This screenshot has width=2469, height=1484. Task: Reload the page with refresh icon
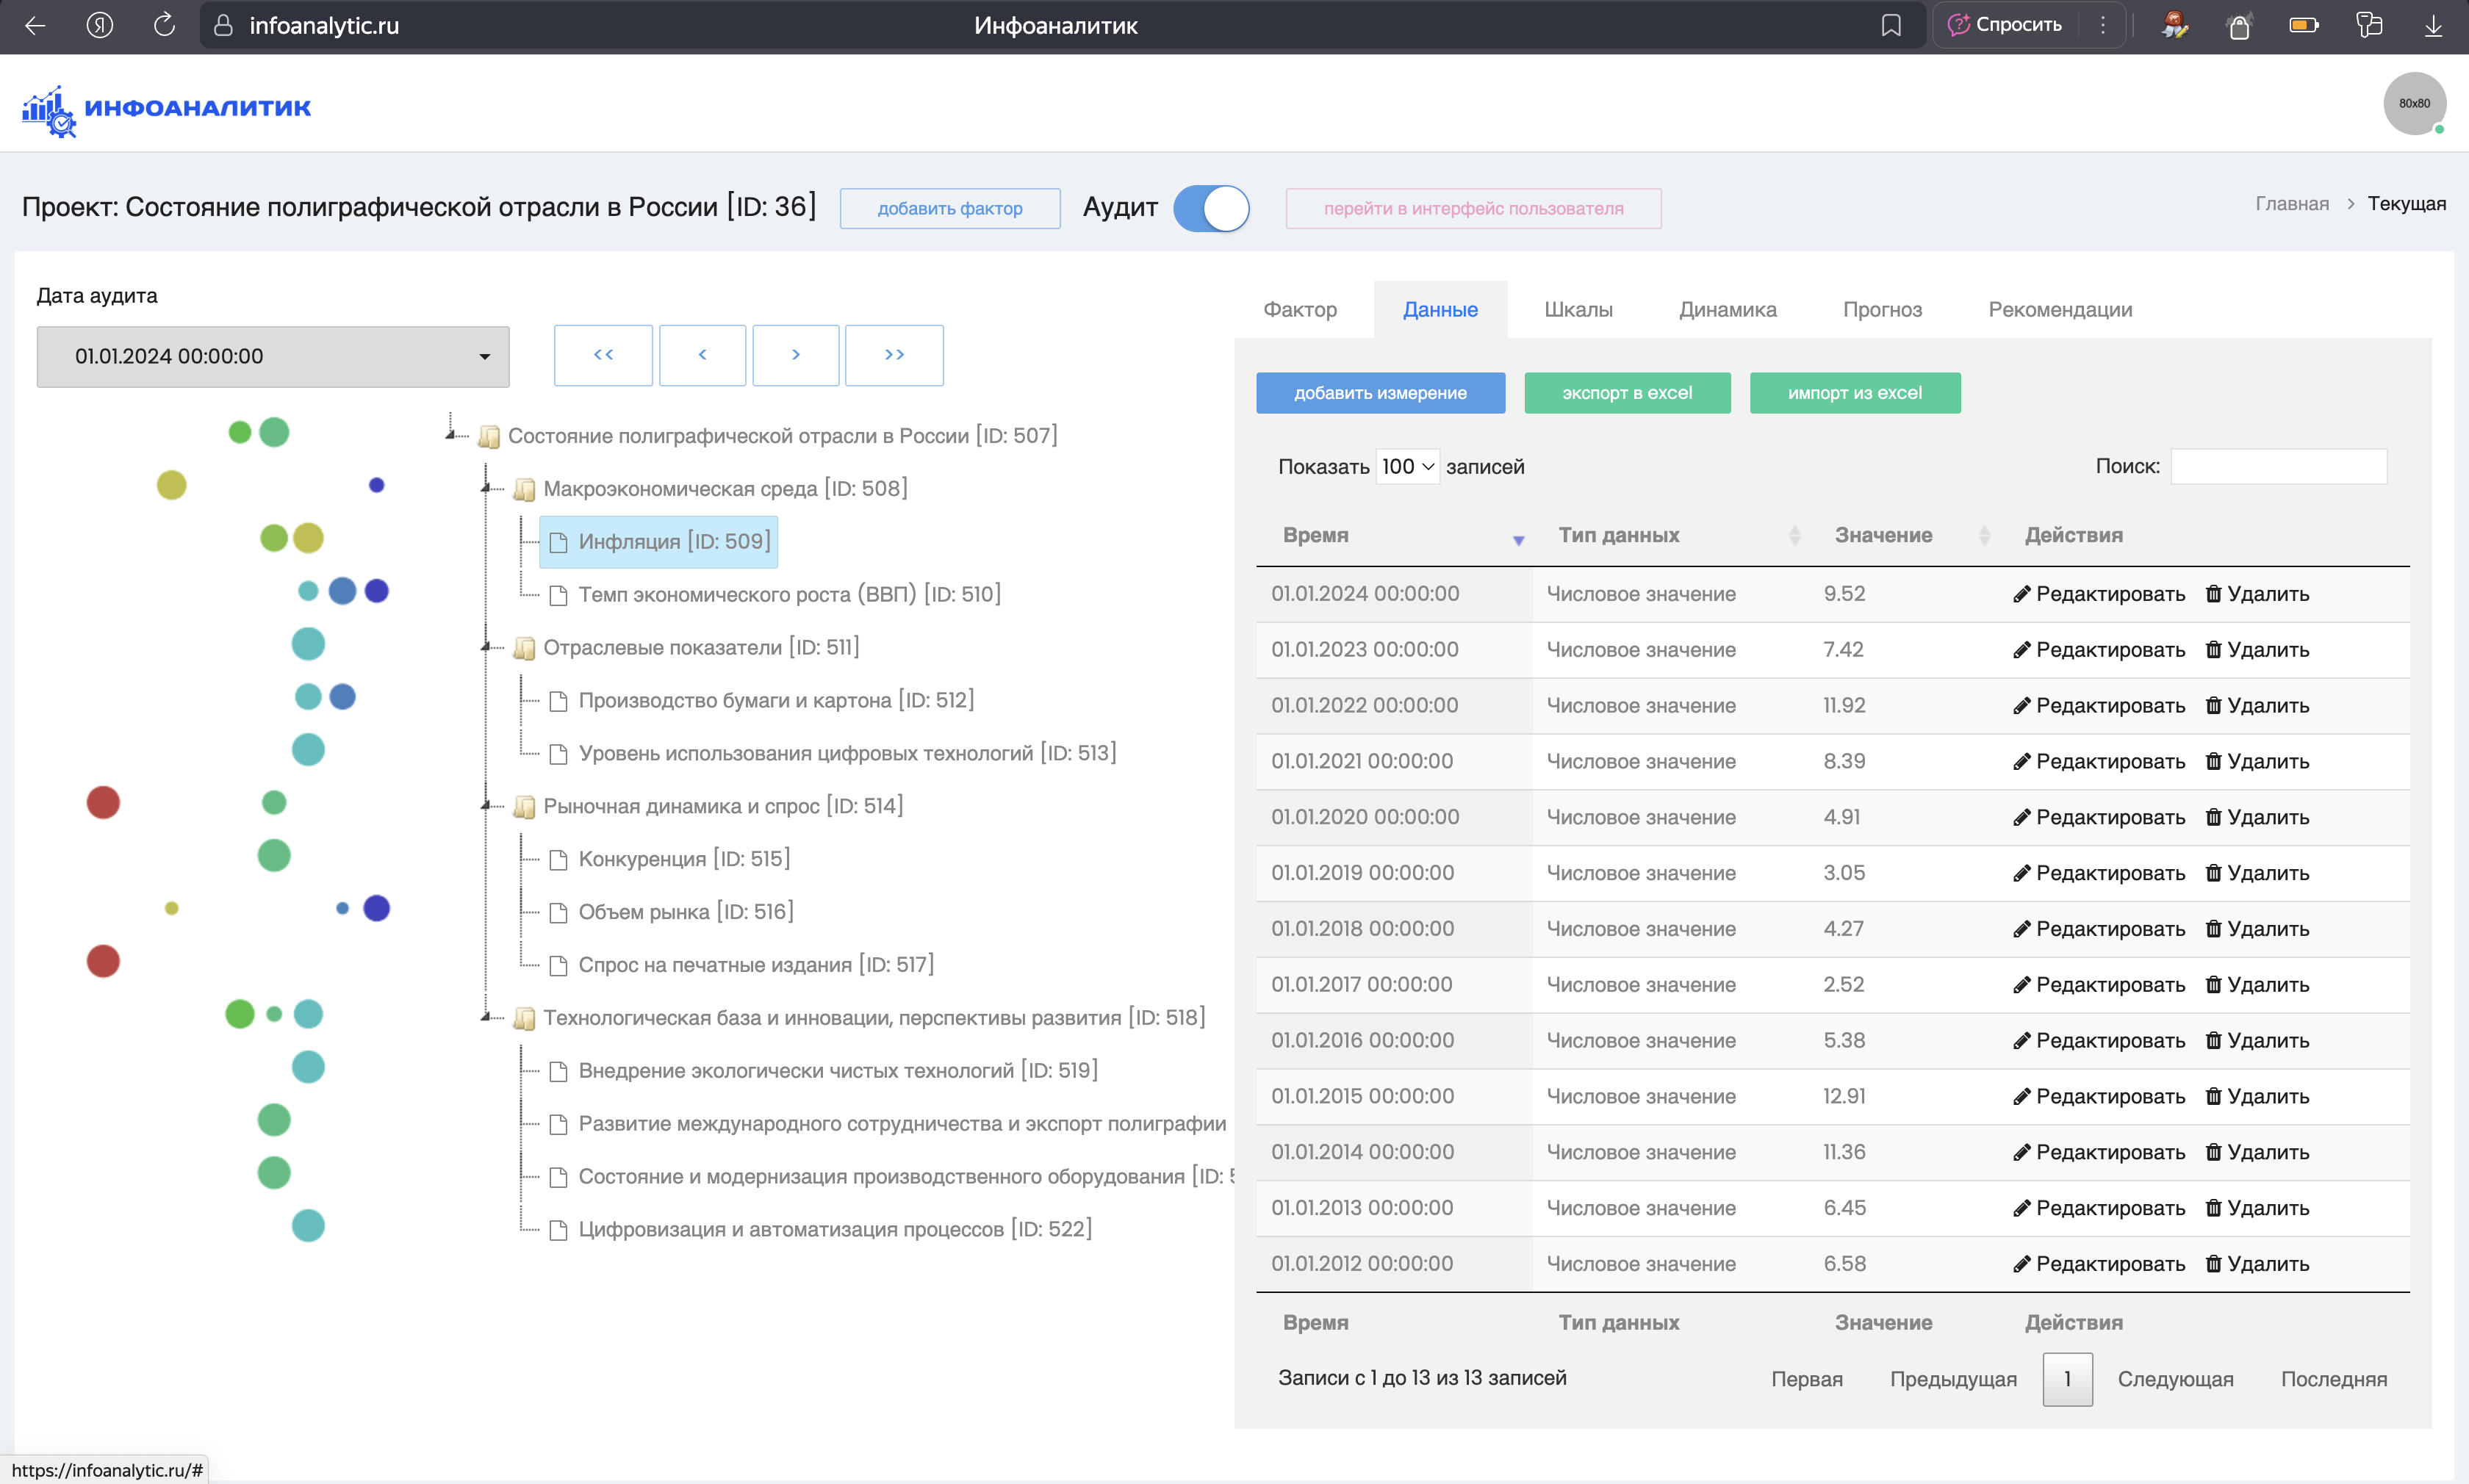coord(164,25)
